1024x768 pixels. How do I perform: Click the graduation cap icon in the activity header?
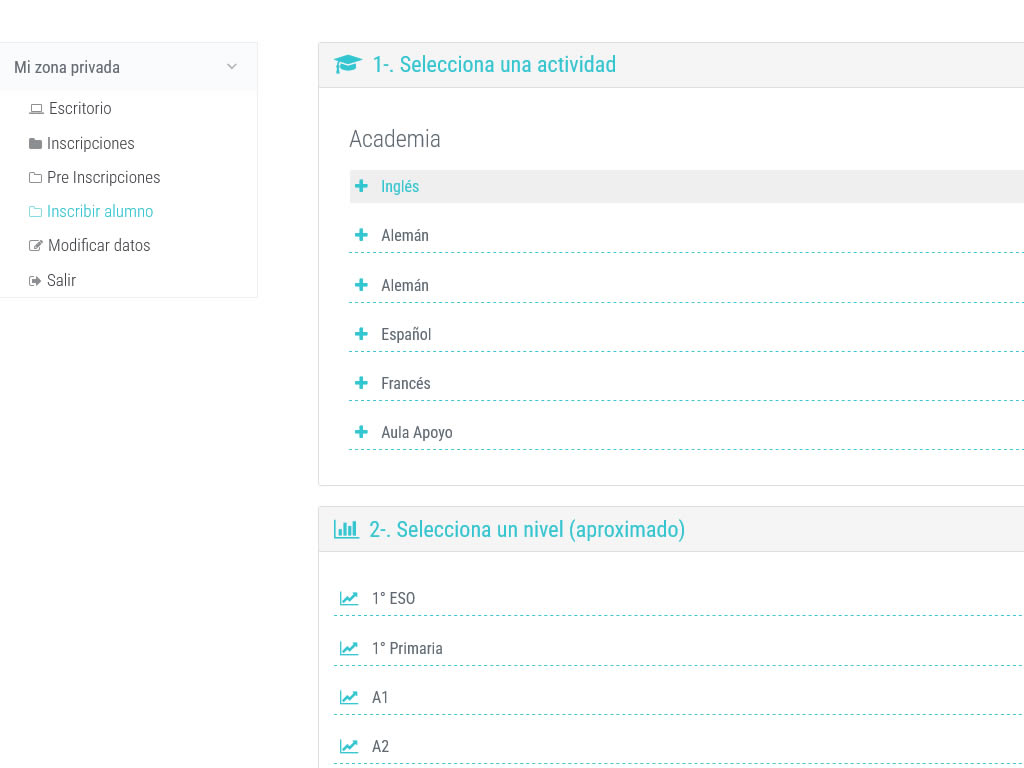(347, 65)
